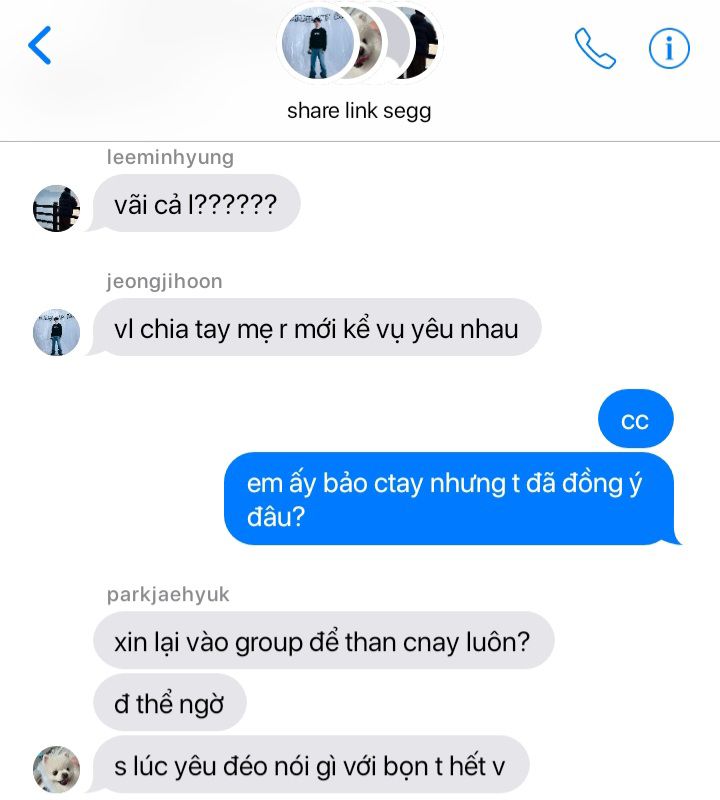Viewport: 720px width, 800px height.
Task: Select the 'vl chia tay mẹ r' message
Action: (316, 328)
